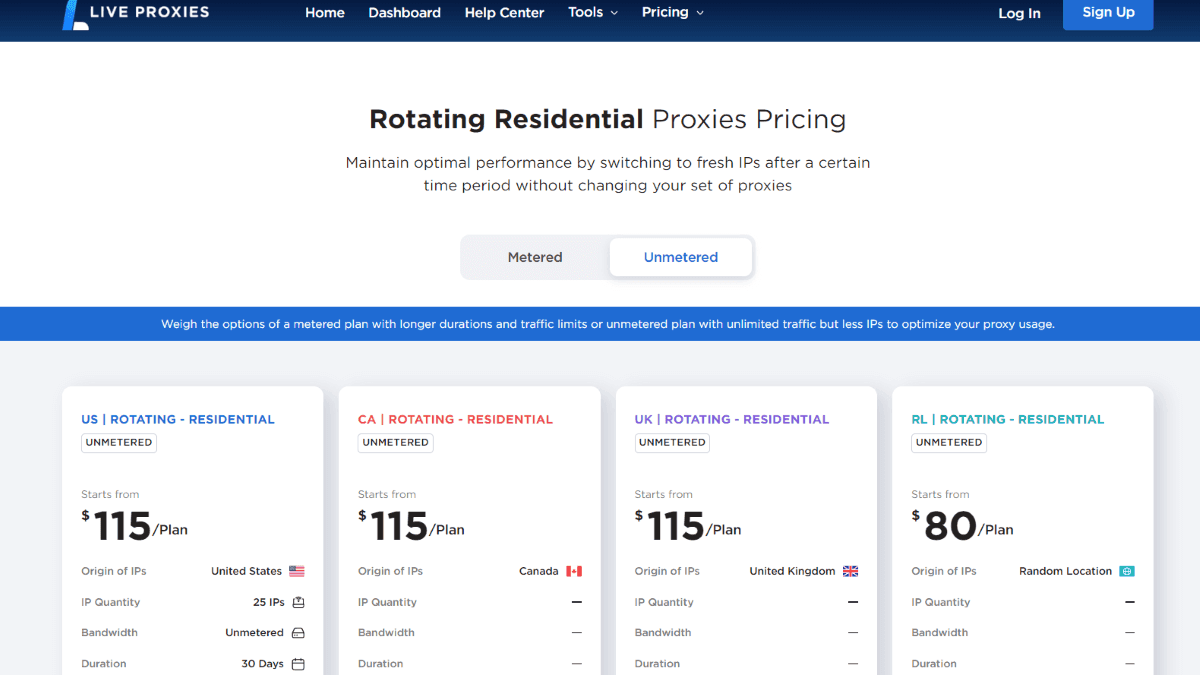1200x675 pixels.
Task: Click the UNMETERED badge on the UK card
Action: point(672,442)
